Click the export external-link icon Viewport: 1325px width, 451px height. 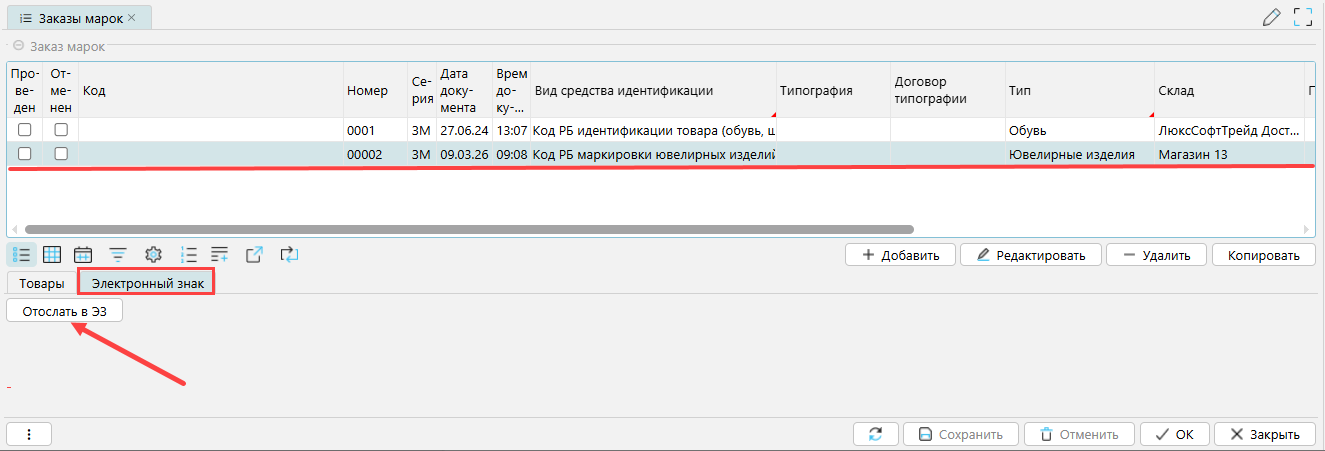(254, 254)
